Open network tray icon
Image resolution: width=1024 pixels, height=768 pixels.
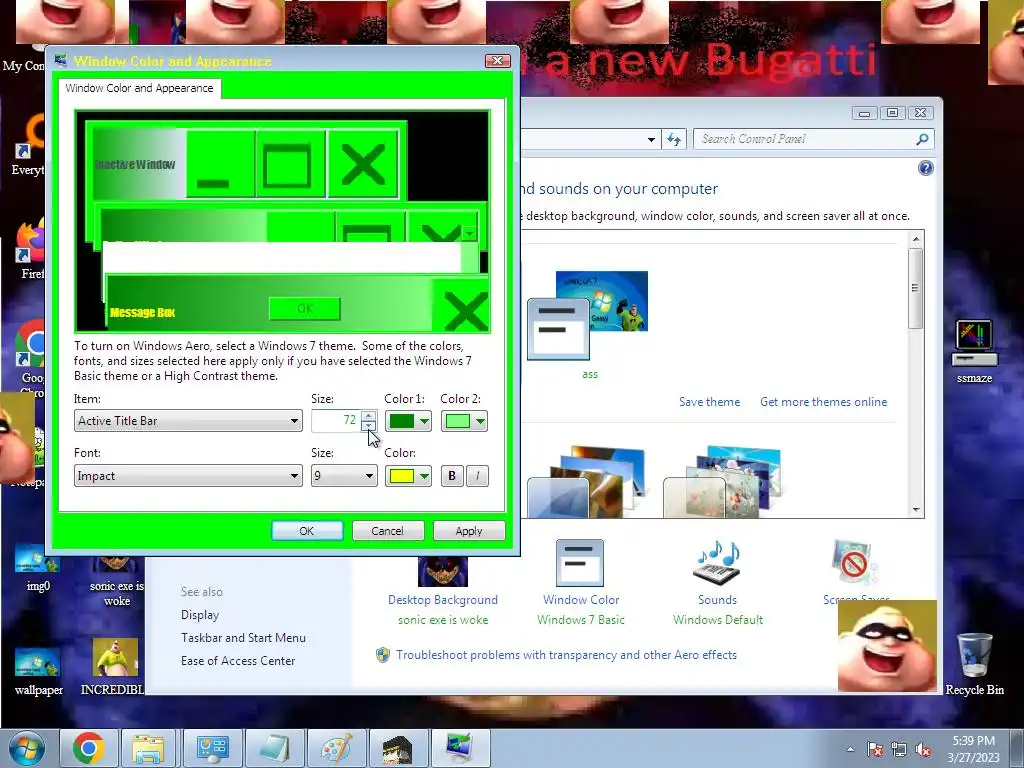tap(899, 749)
